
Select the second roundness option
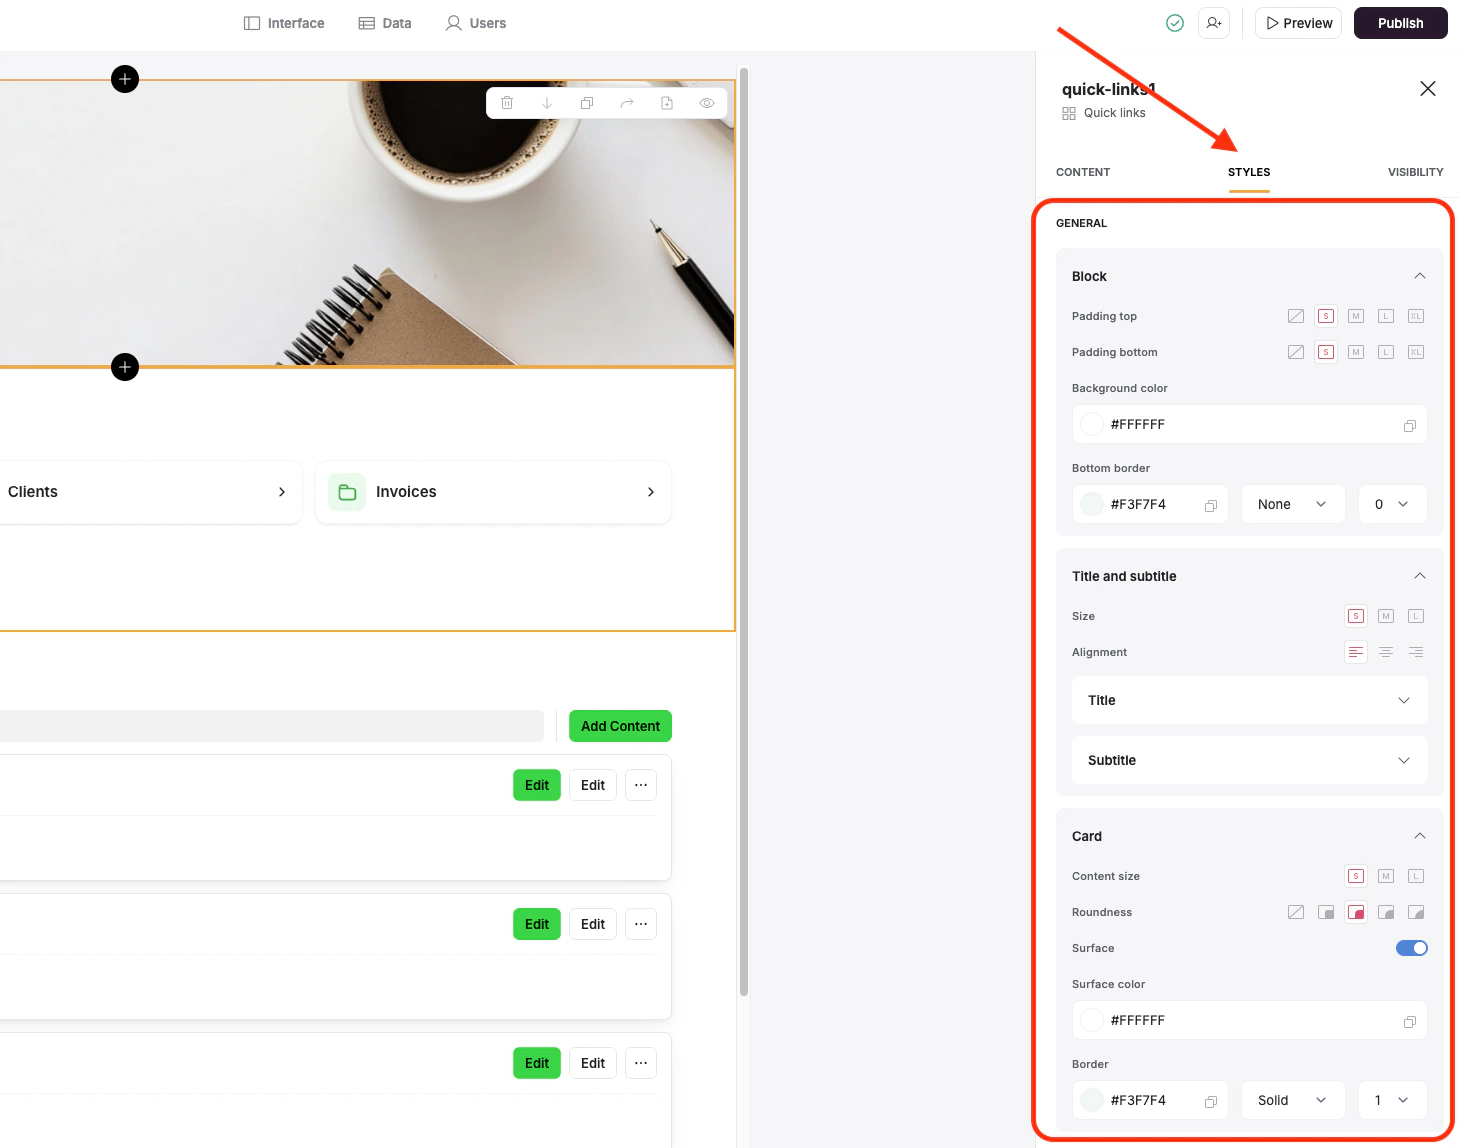click(x=1326, y=912)
